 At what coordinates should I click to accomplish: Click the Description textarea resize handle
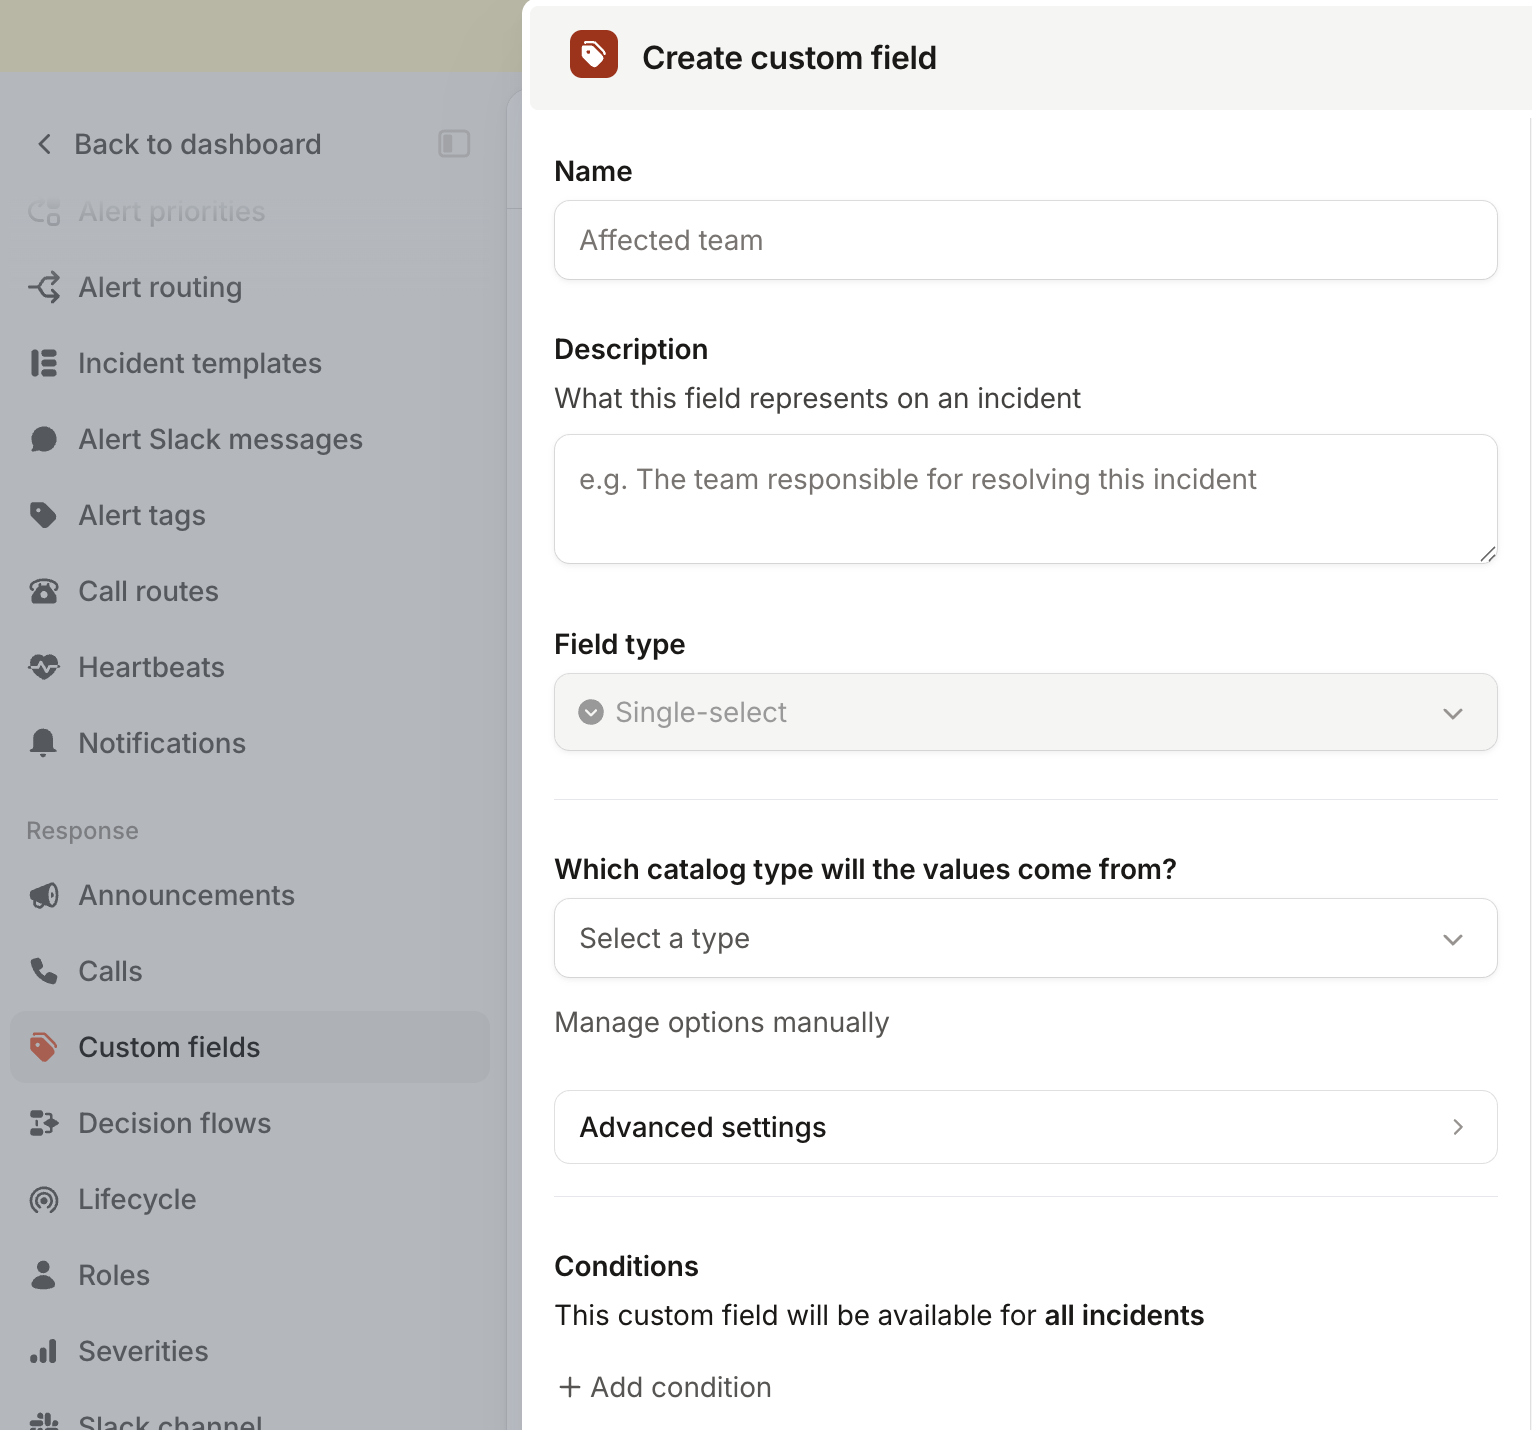1487,554
